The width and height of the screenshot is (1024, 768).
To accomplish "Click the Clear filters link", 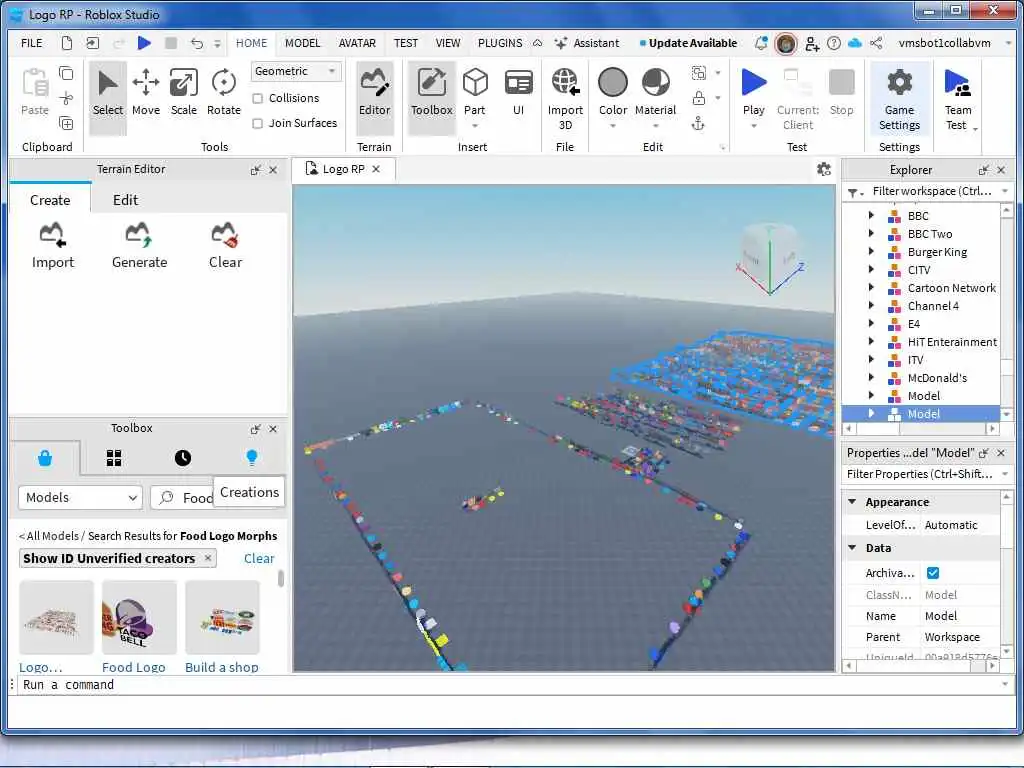I will [x=259, y=558].
